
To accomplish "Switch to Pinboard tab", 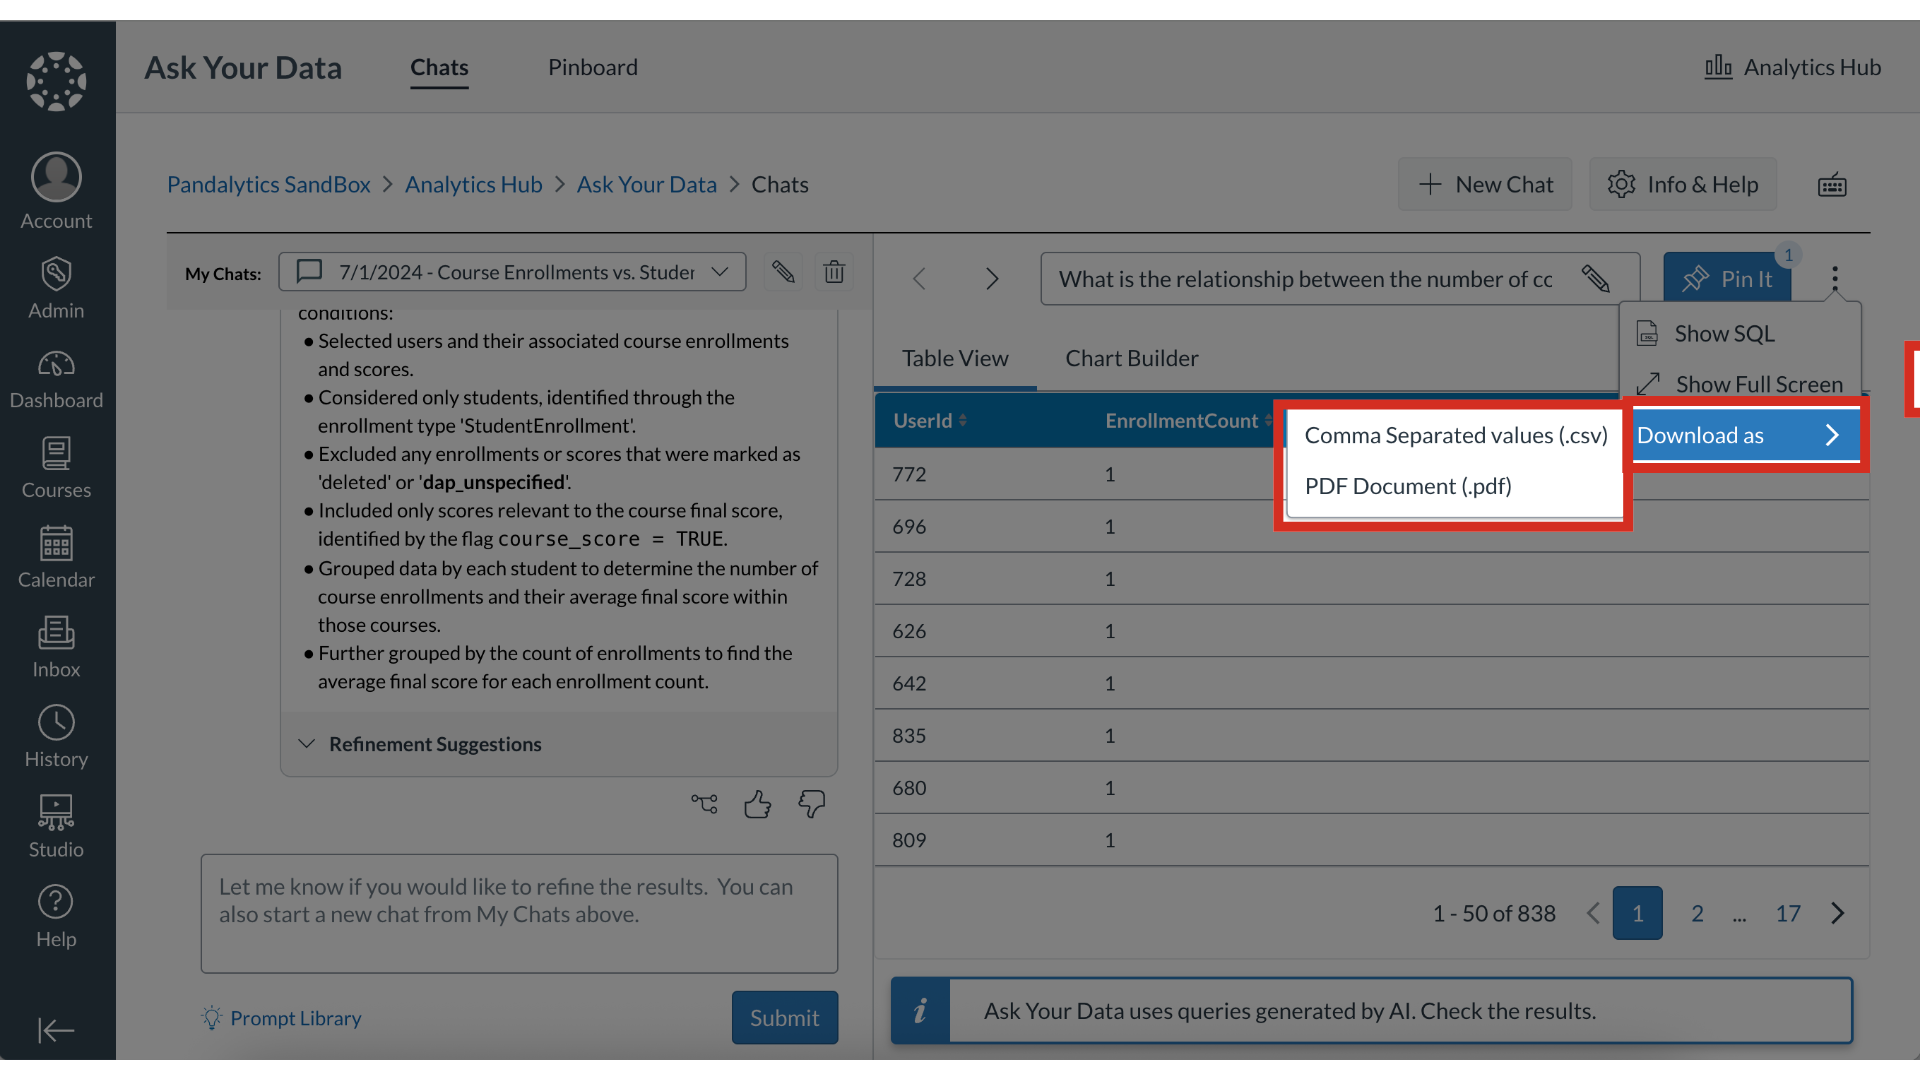I will point(593,68).
